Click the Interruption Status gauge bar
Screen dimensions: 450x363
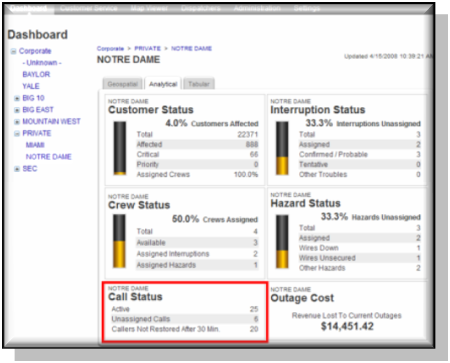[x=282, y=148]
